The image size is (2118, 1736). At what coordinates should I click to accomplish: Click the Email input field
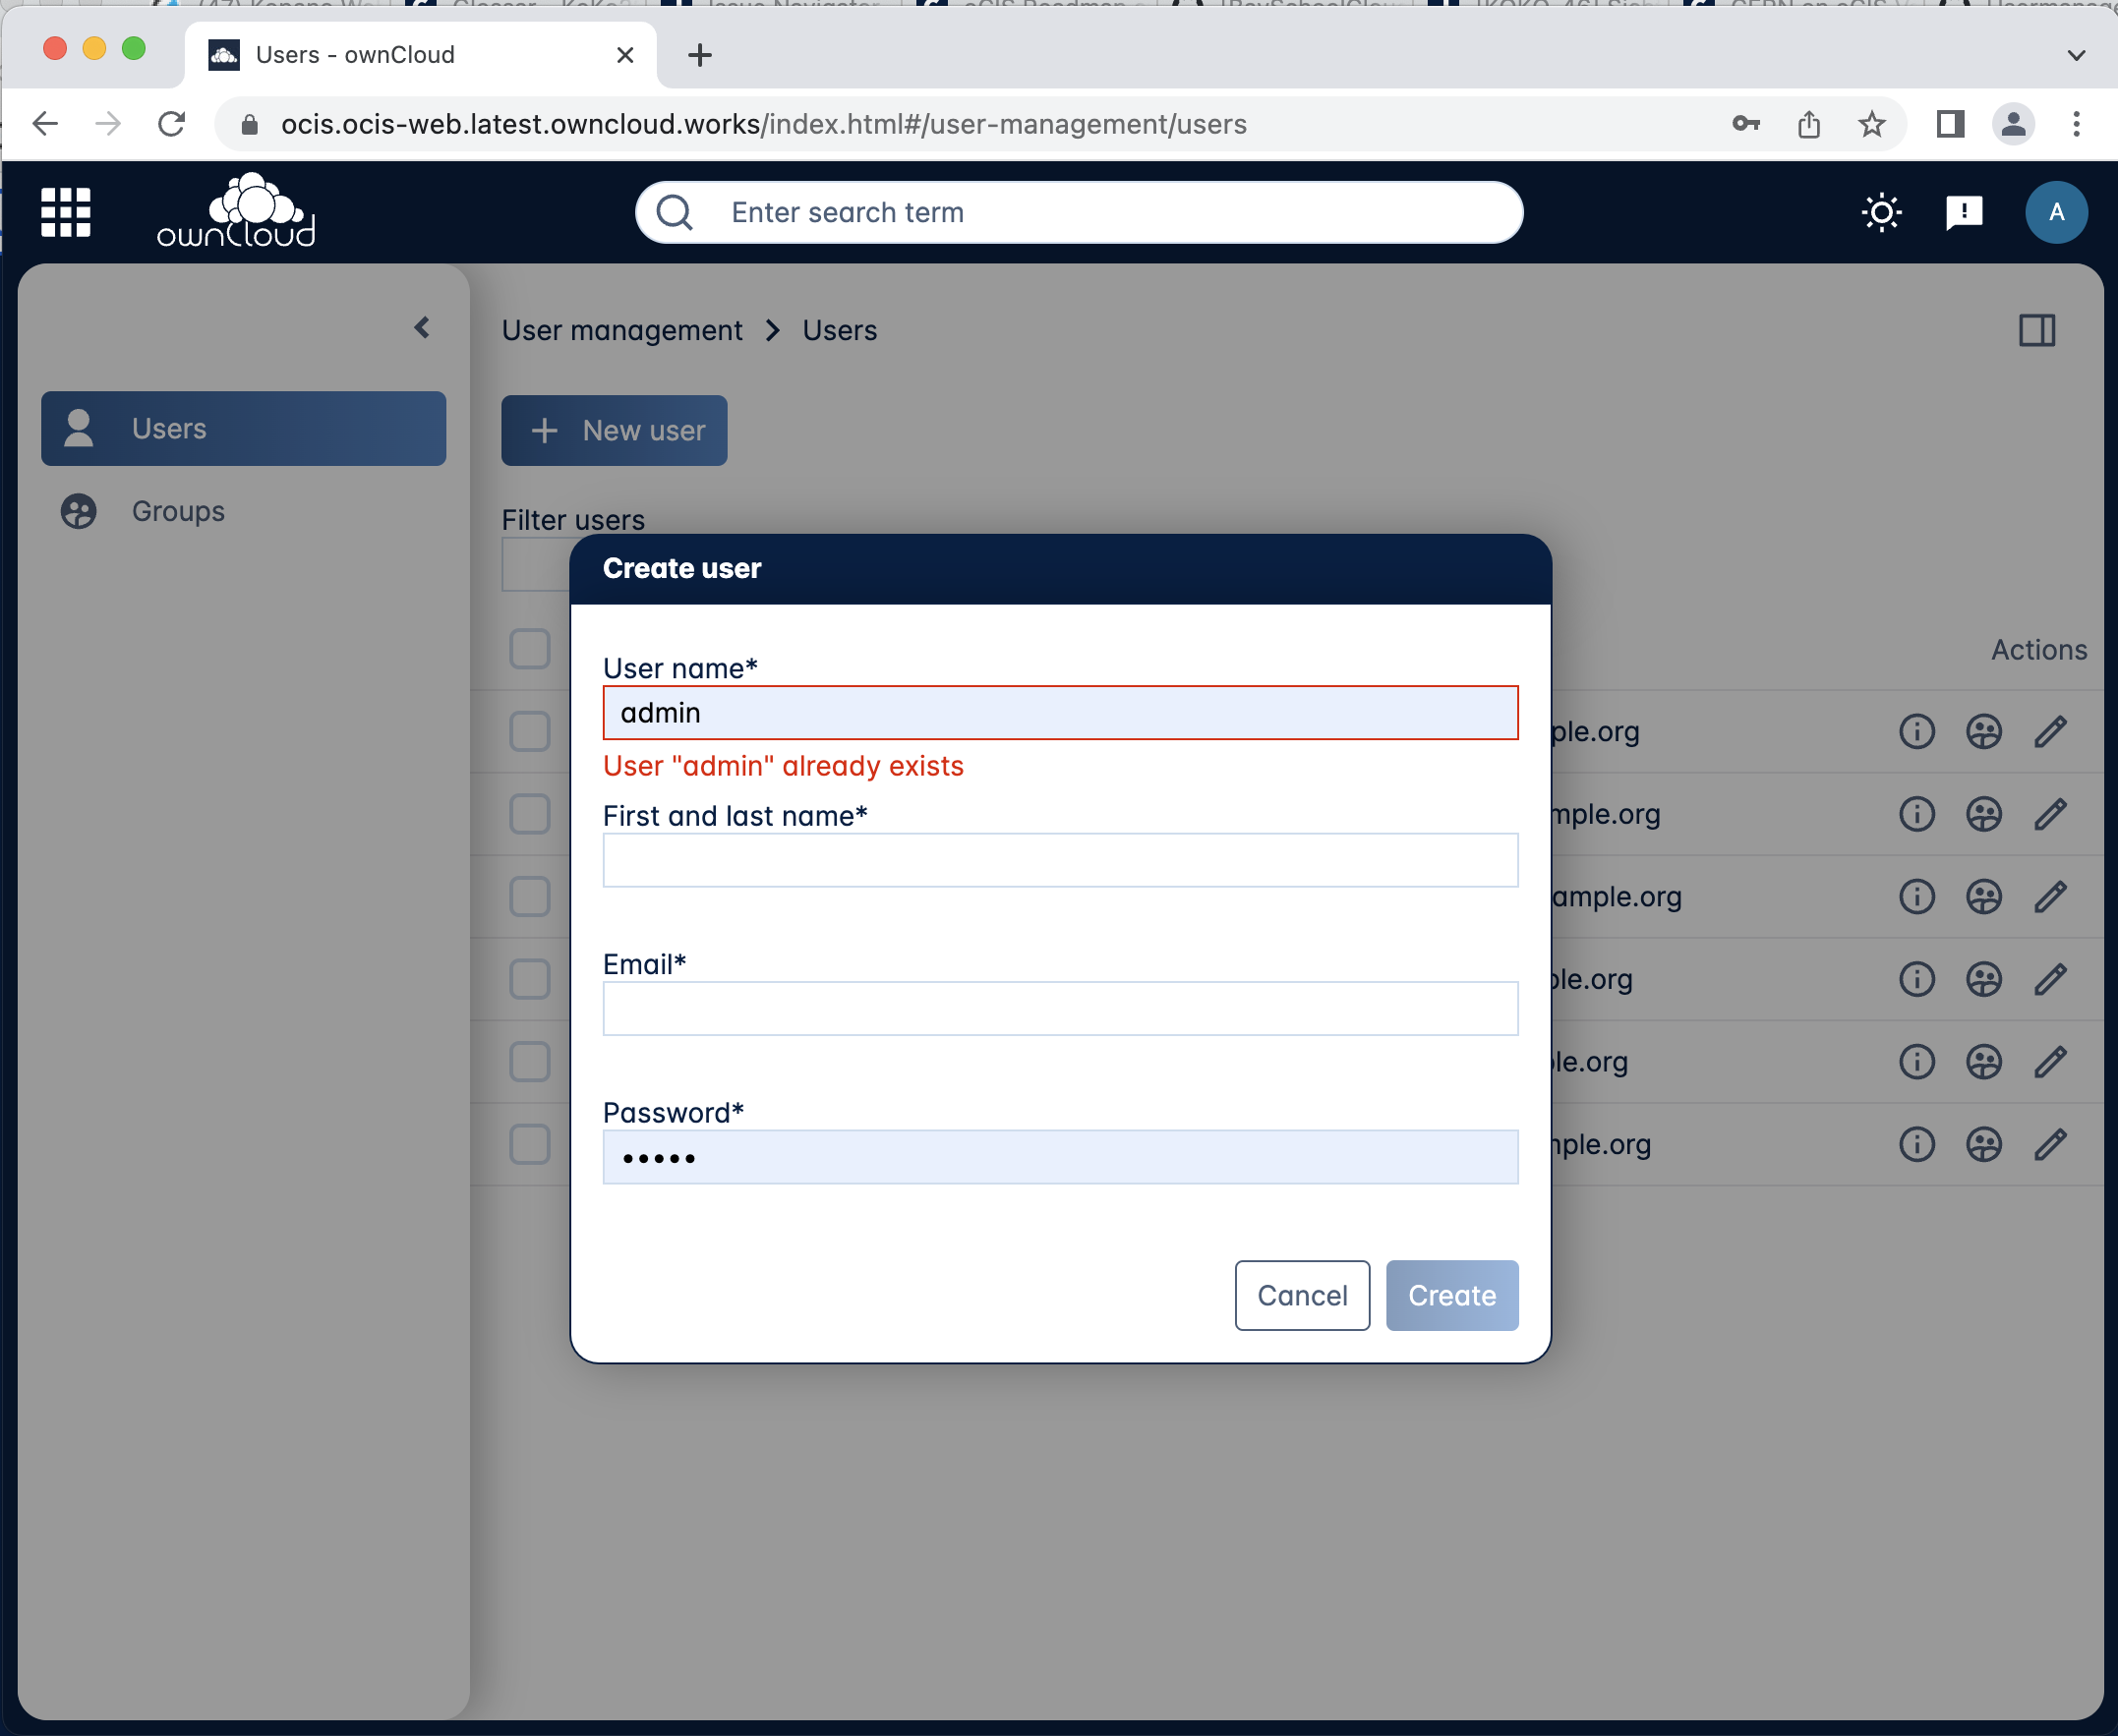(1060, 1008)
